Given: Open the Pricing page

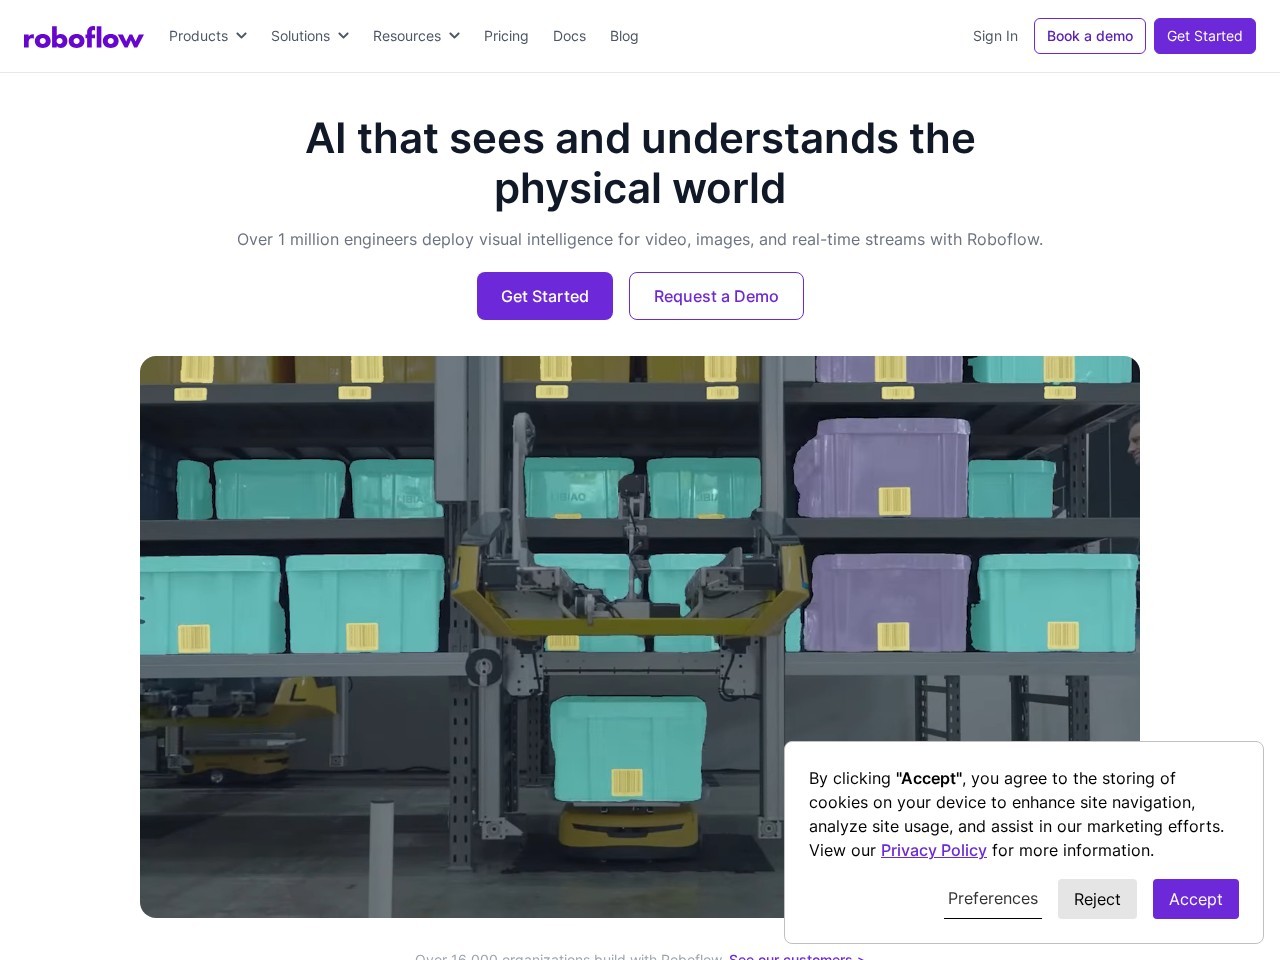Looking at the screenshot, I should click(x=506, y=36).
